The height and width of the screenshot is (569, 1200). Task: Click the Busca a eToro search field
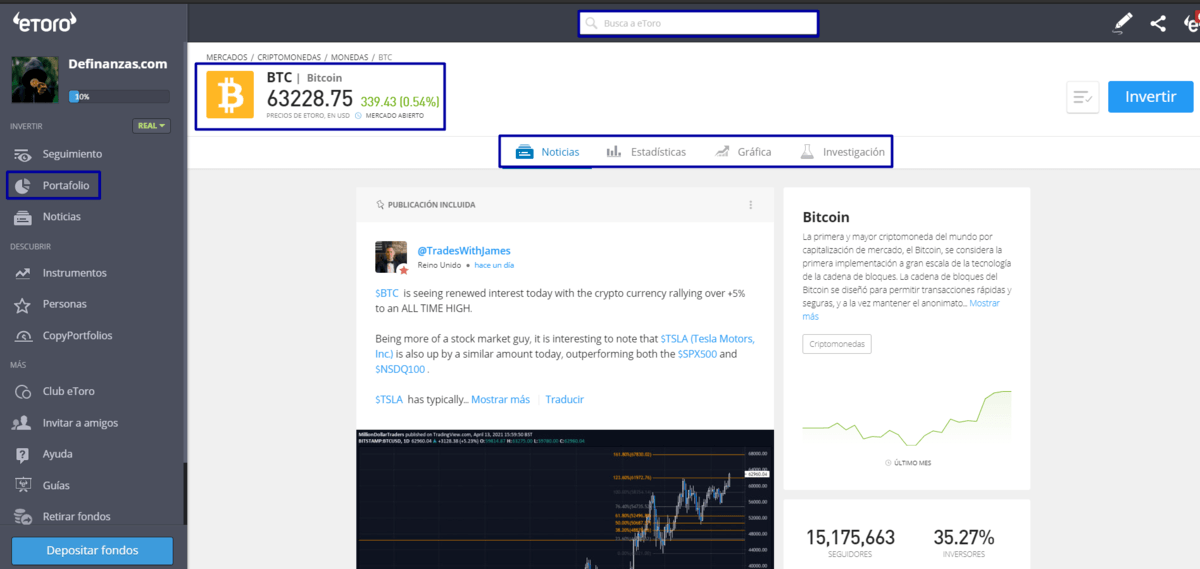pyautogui.click(x=698, y=23)
